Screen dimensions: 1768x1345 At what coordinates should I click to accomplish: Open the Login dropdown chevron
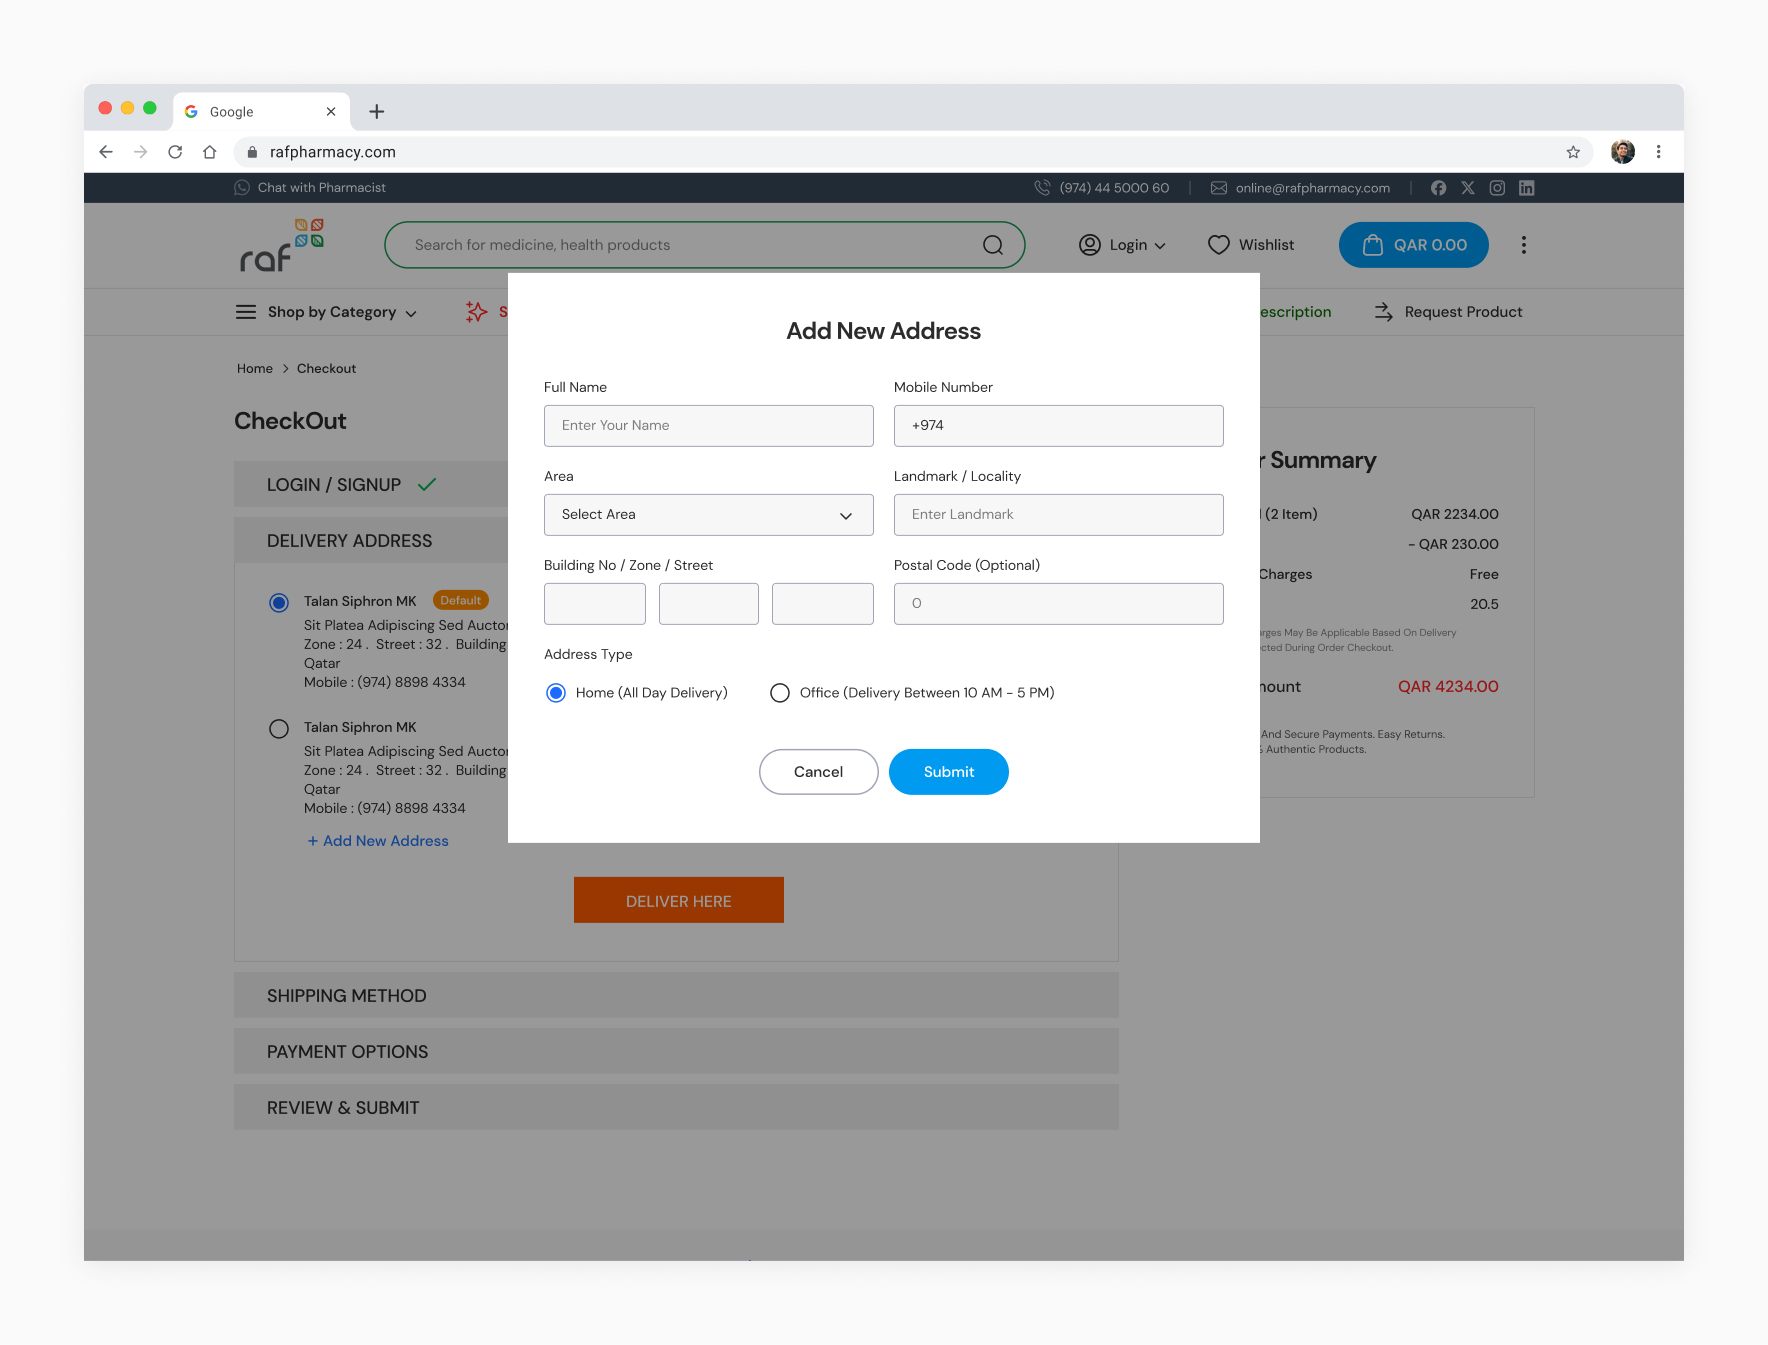[1160, 245]
